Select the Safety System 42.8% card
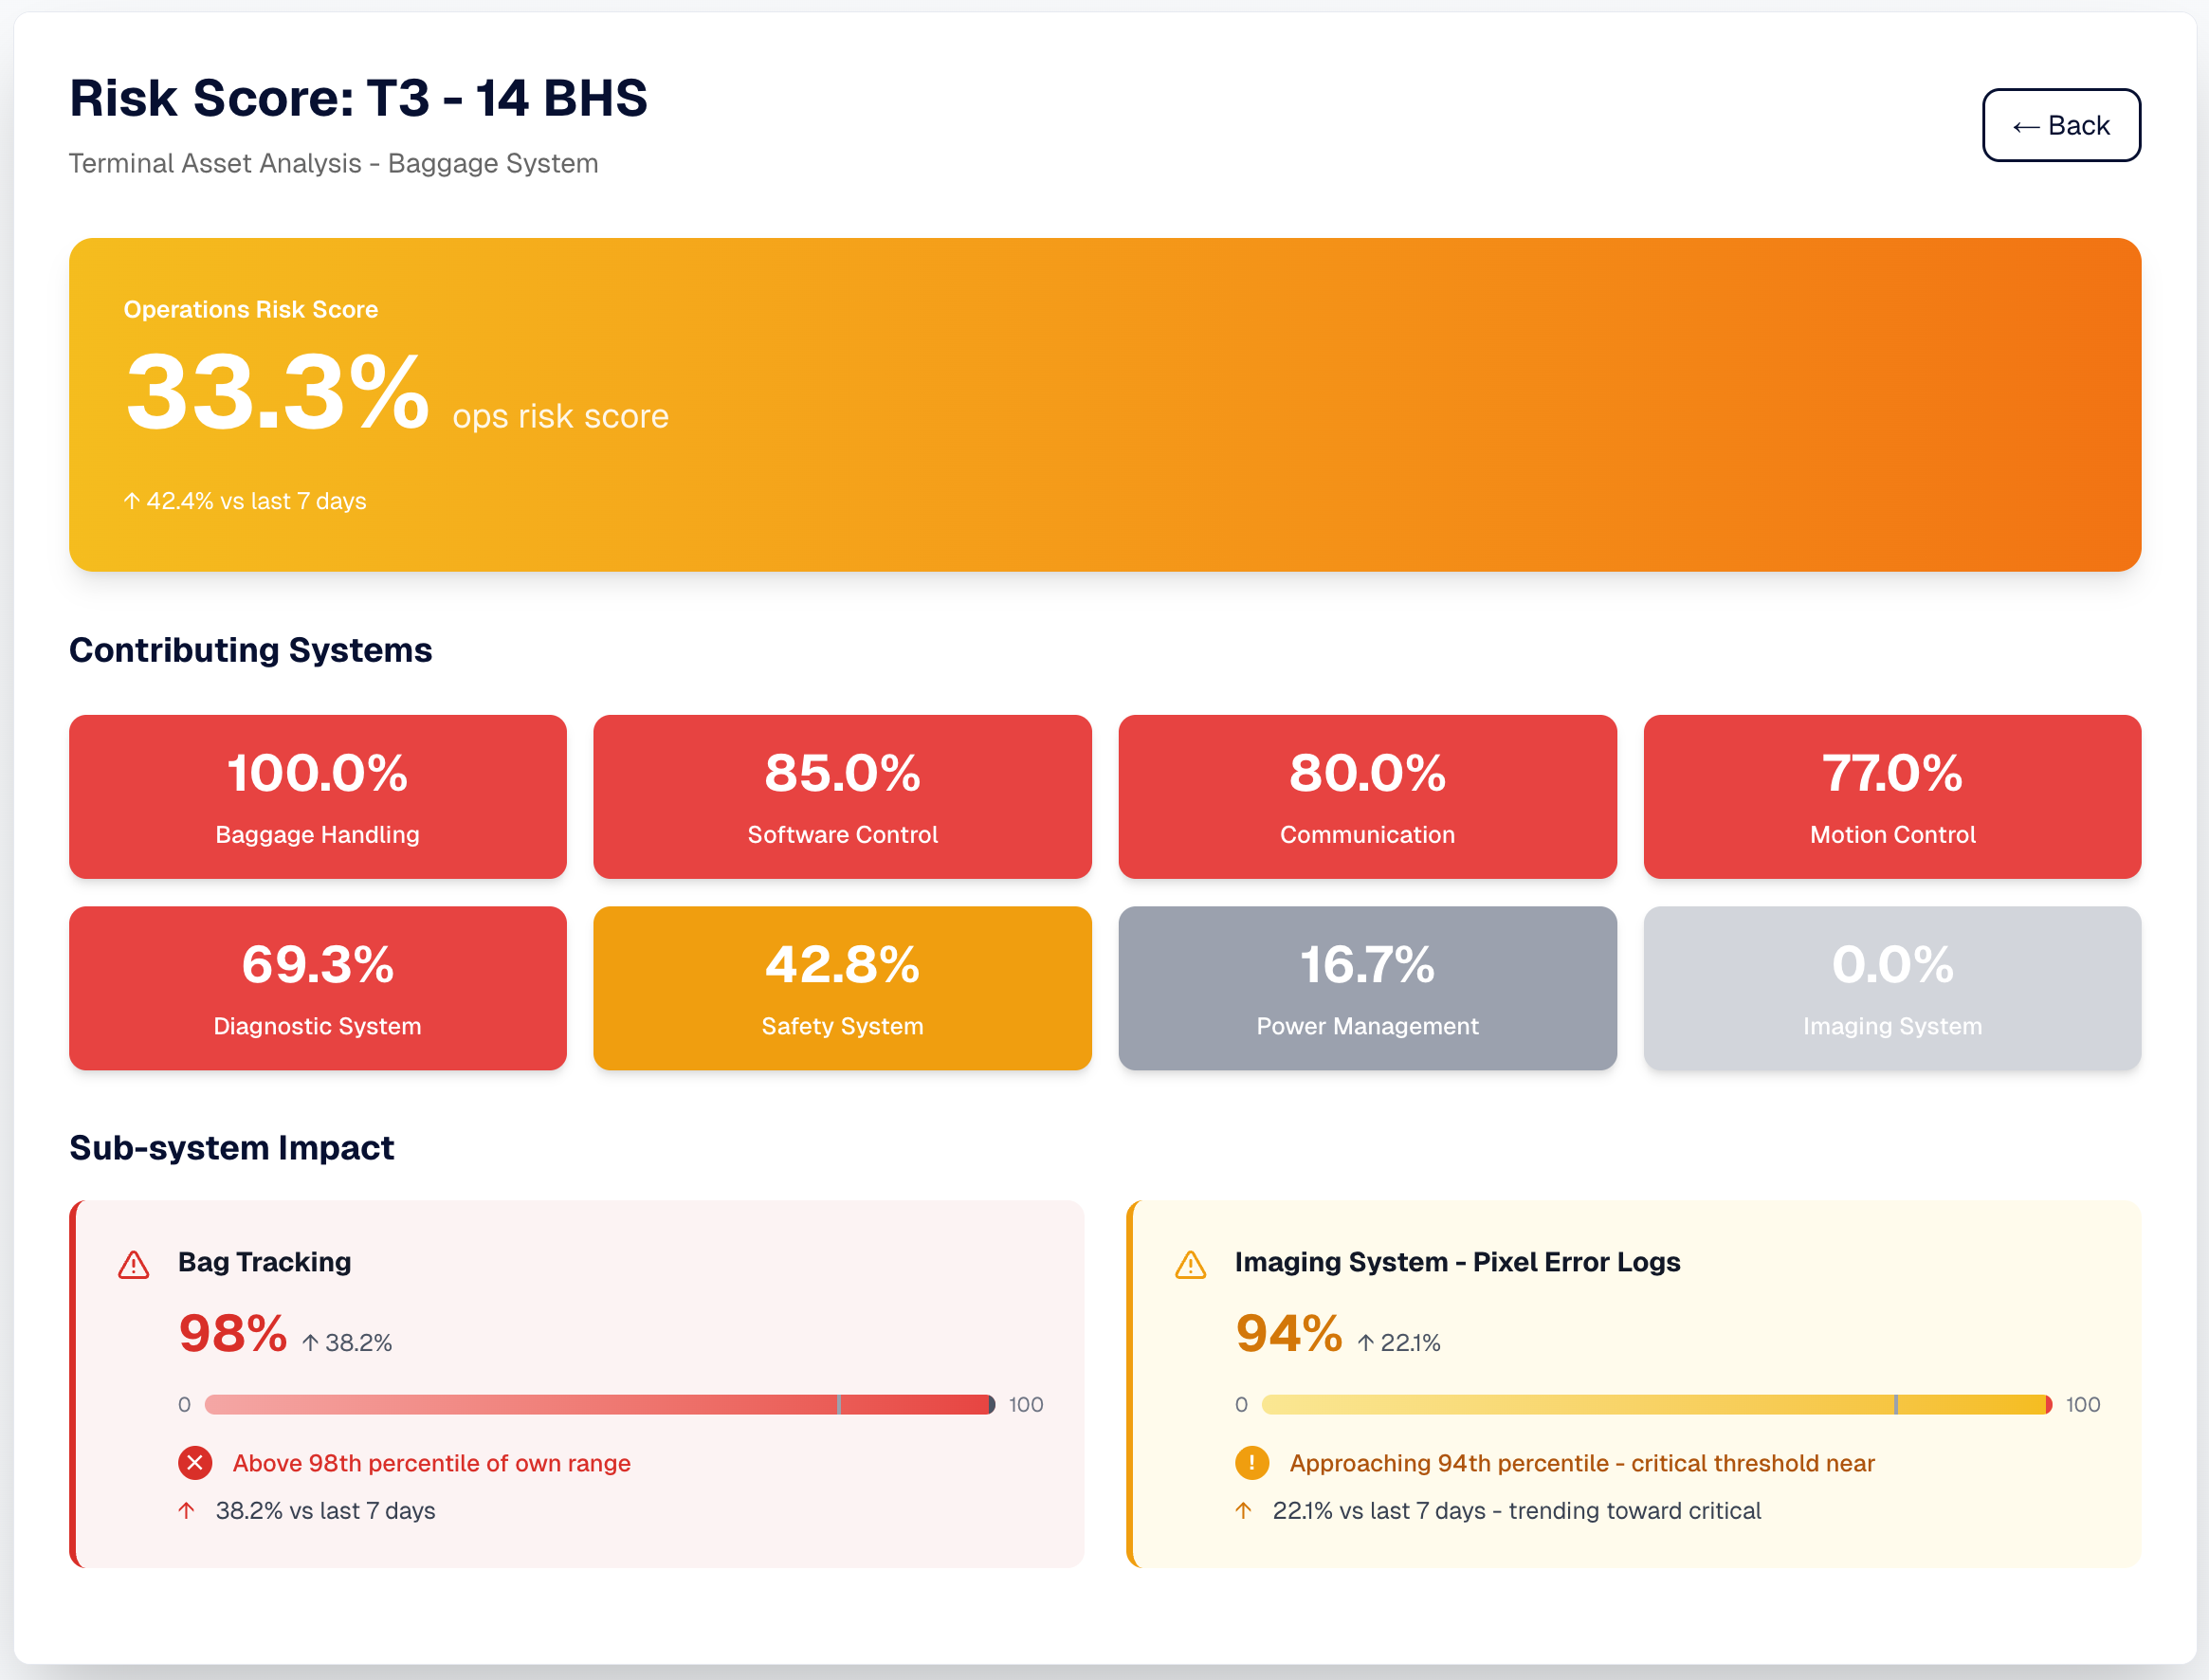 (x=842, y=988)
